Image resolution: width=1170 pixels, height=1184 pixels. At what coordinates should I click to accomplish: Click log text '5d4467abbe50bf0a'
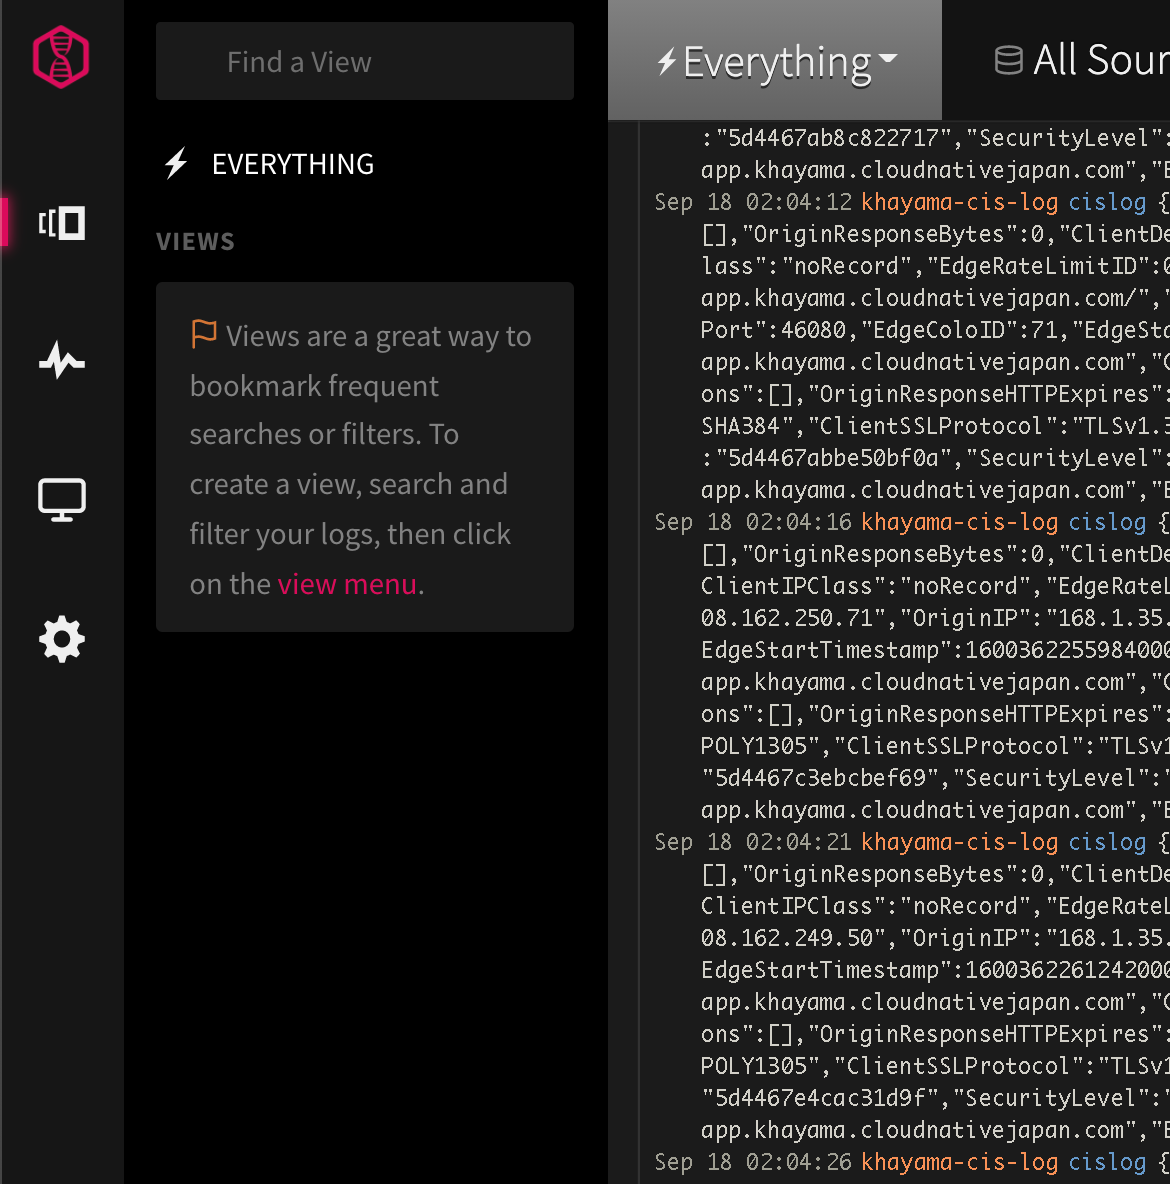834,458
